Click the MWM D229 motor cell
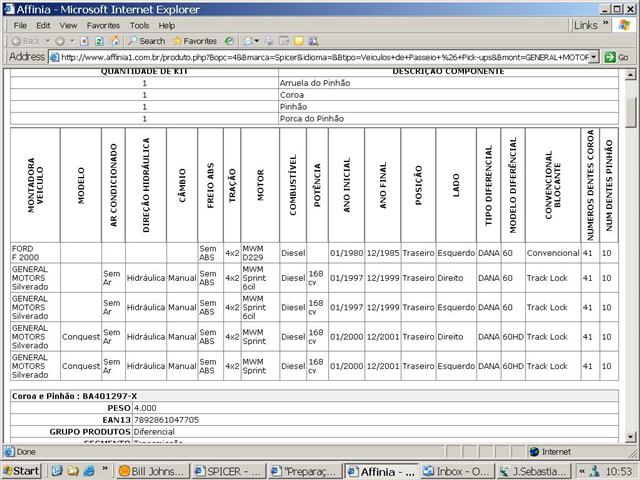Viewport: 640px width, 480px height. (x=260, y=253)
